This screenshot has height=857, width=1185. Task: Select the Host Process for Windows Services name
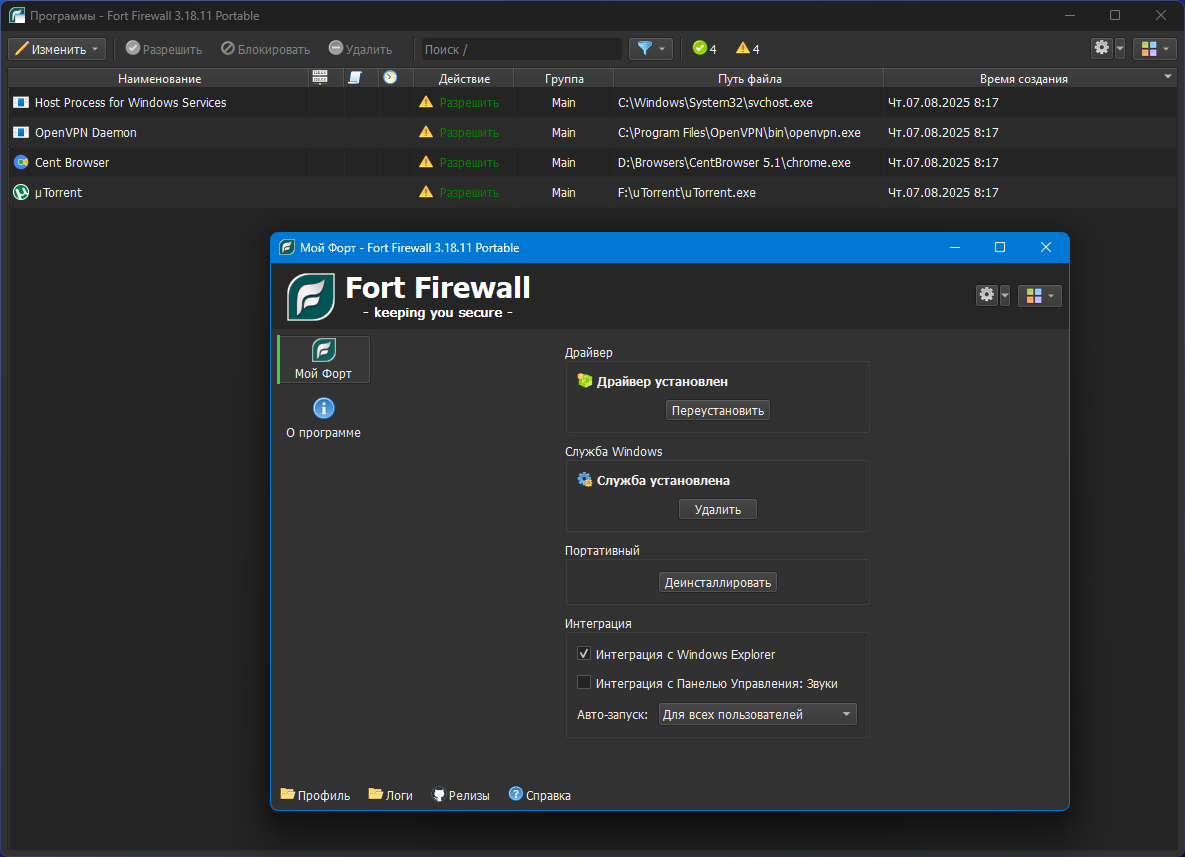click(131, 103)
